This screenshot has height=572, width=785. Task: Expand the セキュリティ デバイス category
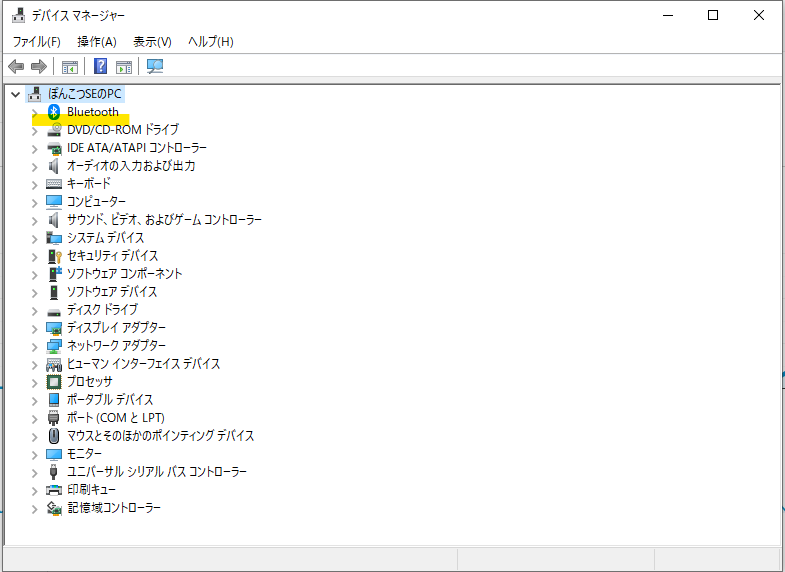point(35,257)
